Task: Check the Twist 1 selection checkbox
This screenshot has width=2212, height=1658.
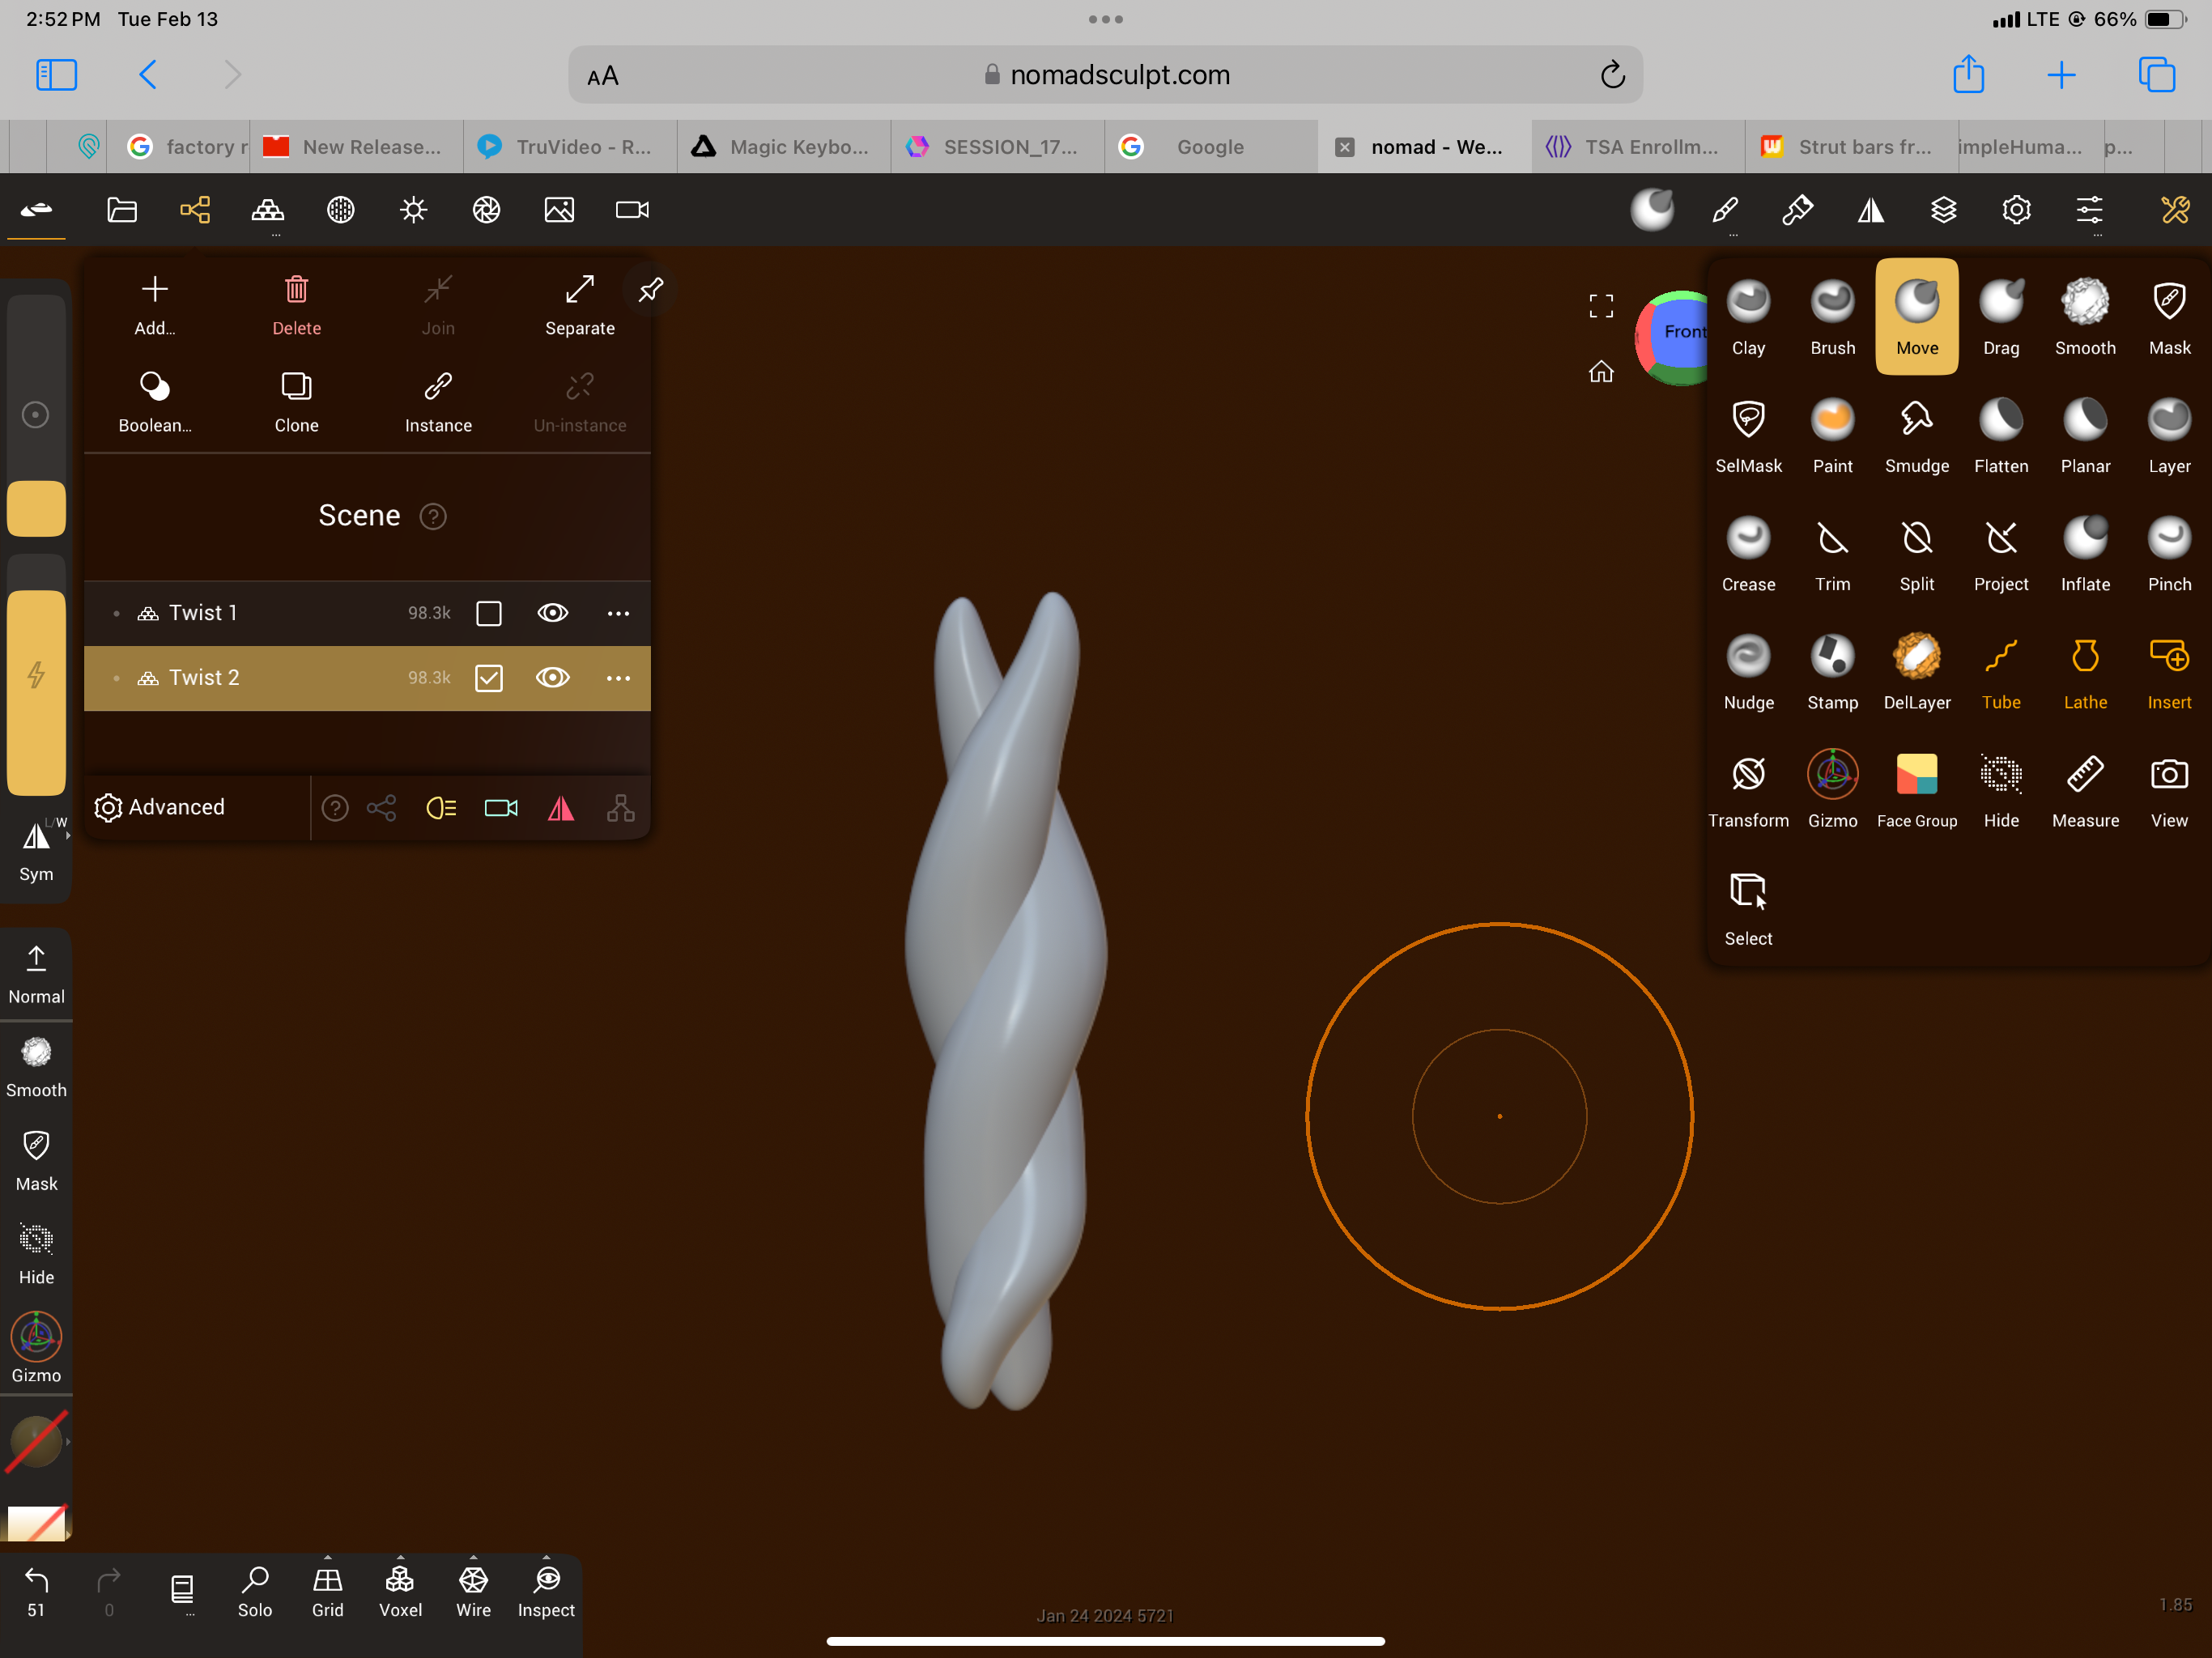Action: (489, 613)
